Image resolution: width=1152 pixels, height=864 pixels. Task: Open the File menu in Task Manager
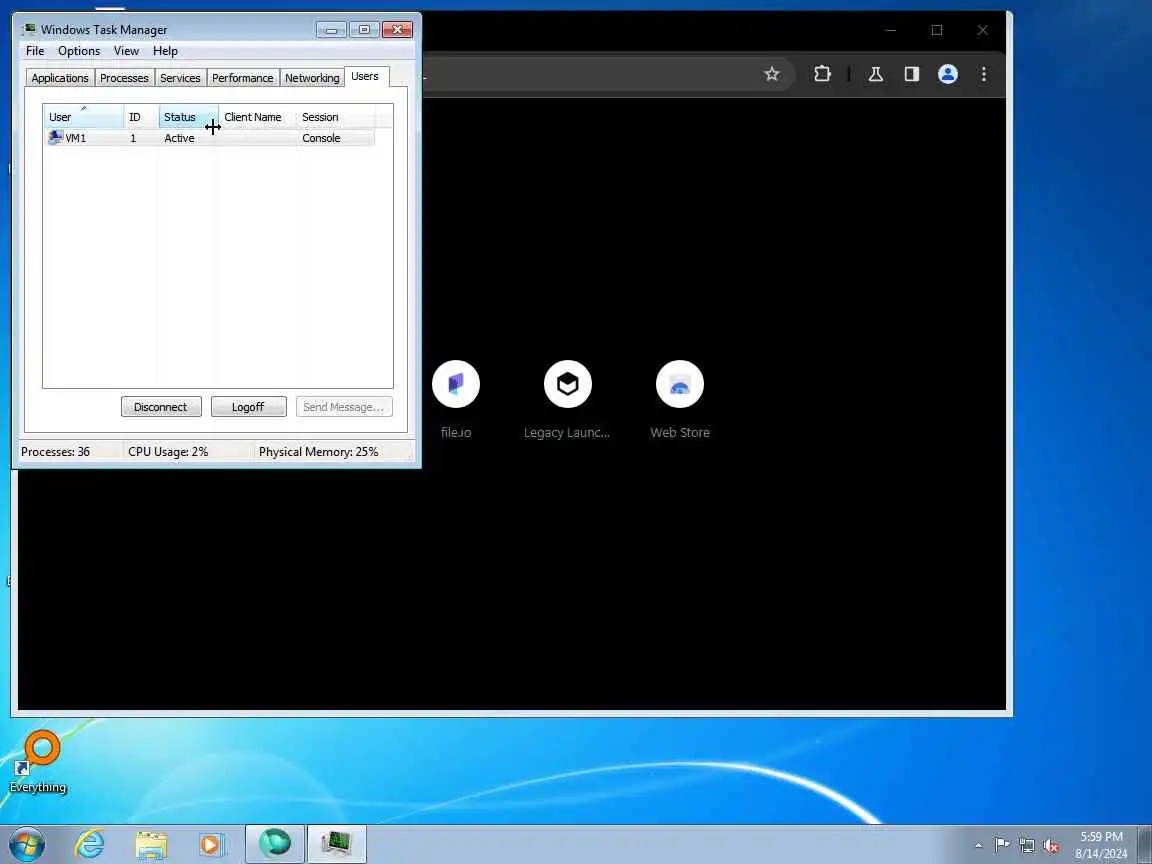pos(35,51)
